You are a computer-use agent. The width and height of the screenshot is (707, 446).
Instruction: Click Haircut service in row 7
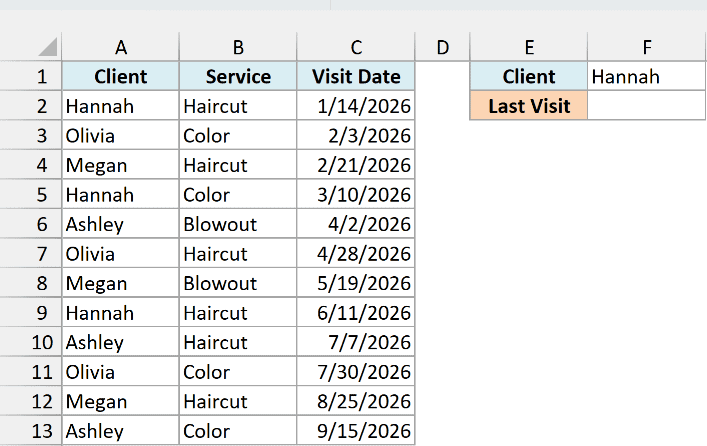coord(238,253)
